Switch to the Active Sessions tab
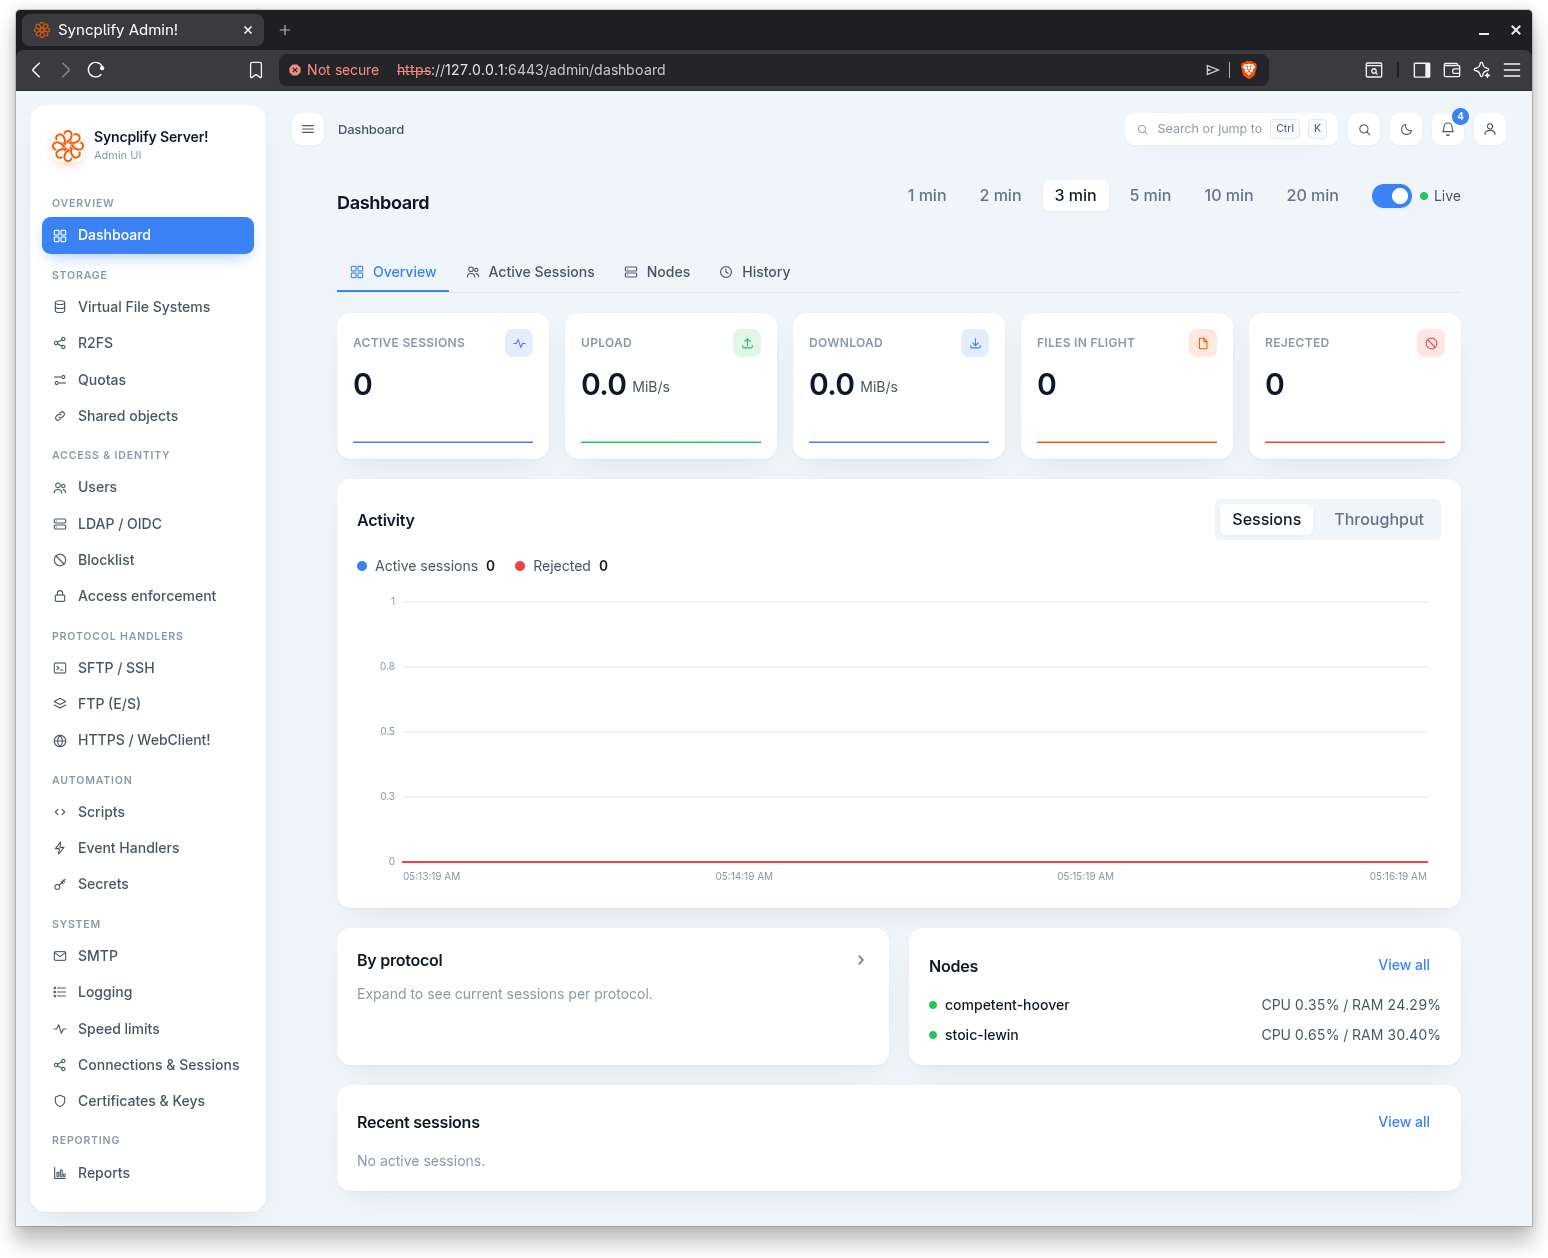 [x=530, y=272]
